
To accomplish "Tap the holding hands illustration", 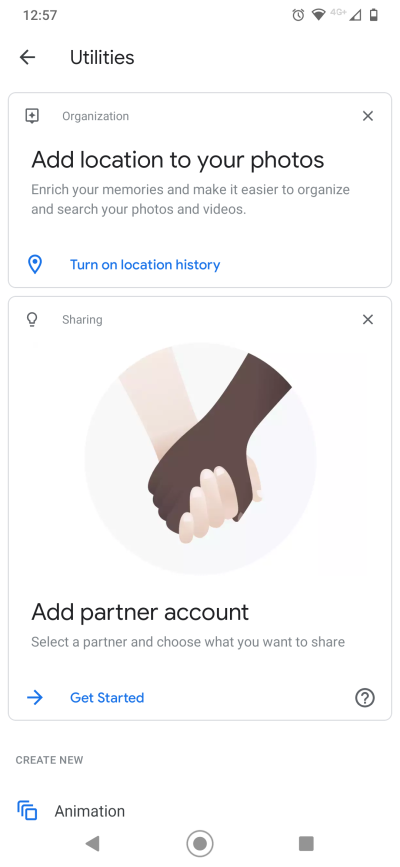I will click(200, 459).
